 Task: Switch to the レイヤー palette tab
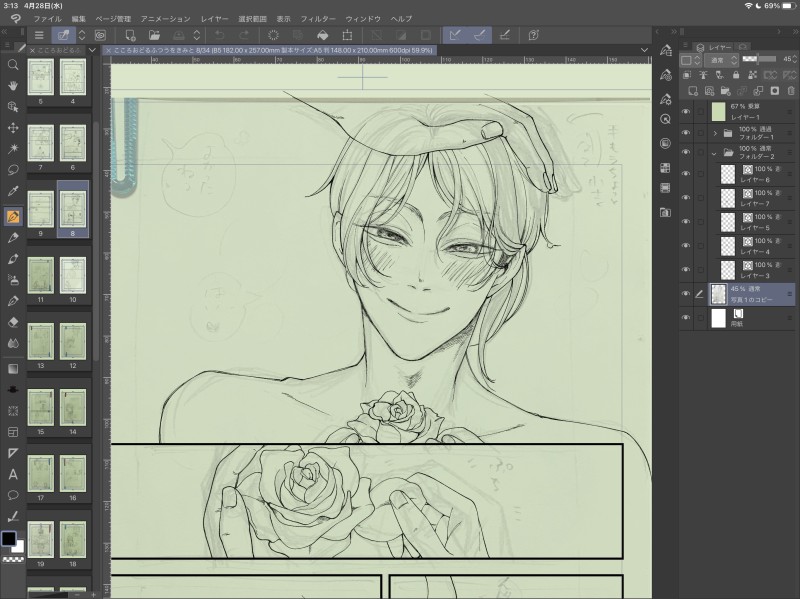click(714, 47)
